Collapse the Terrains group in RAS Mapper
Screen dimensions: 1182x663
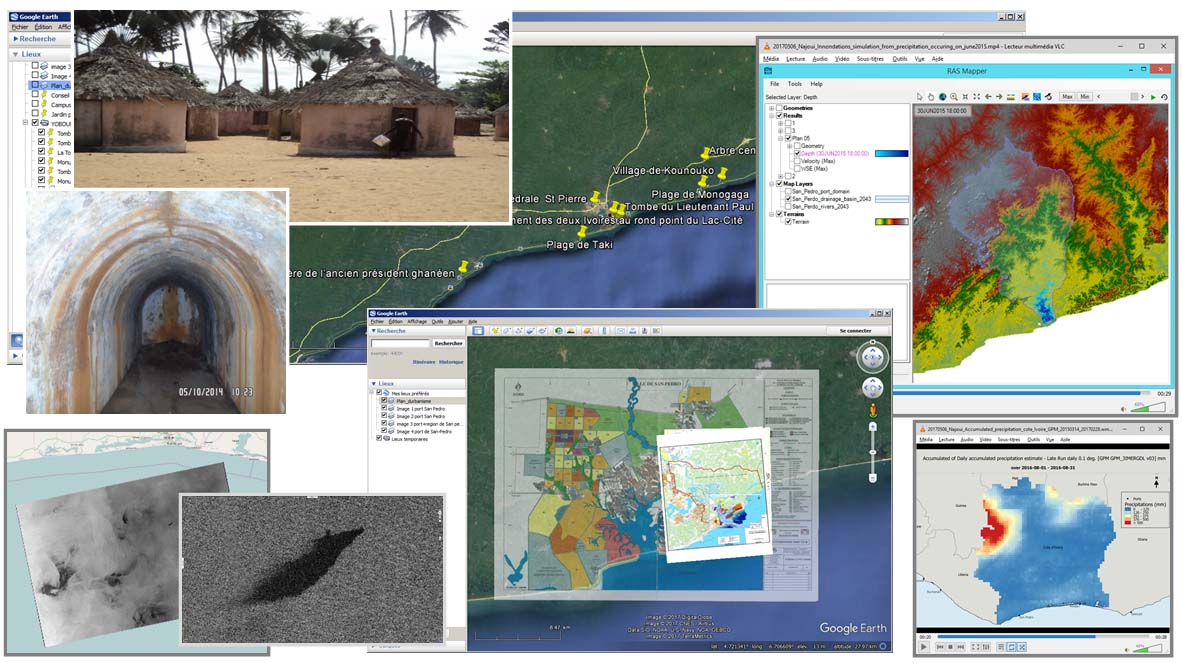coord(771,214)
